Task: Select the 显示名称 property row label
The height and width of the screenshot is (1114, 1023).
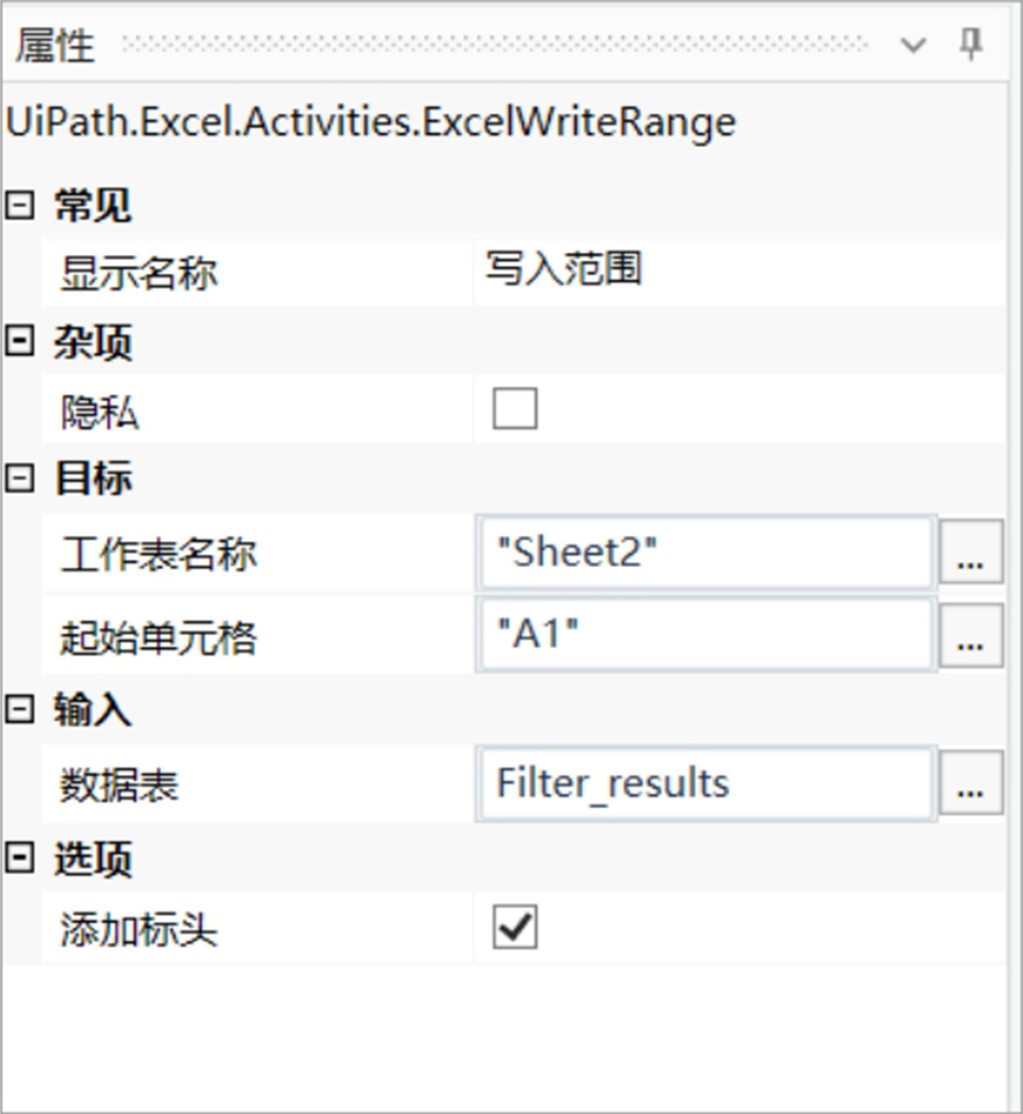Action: coord(138,273)
